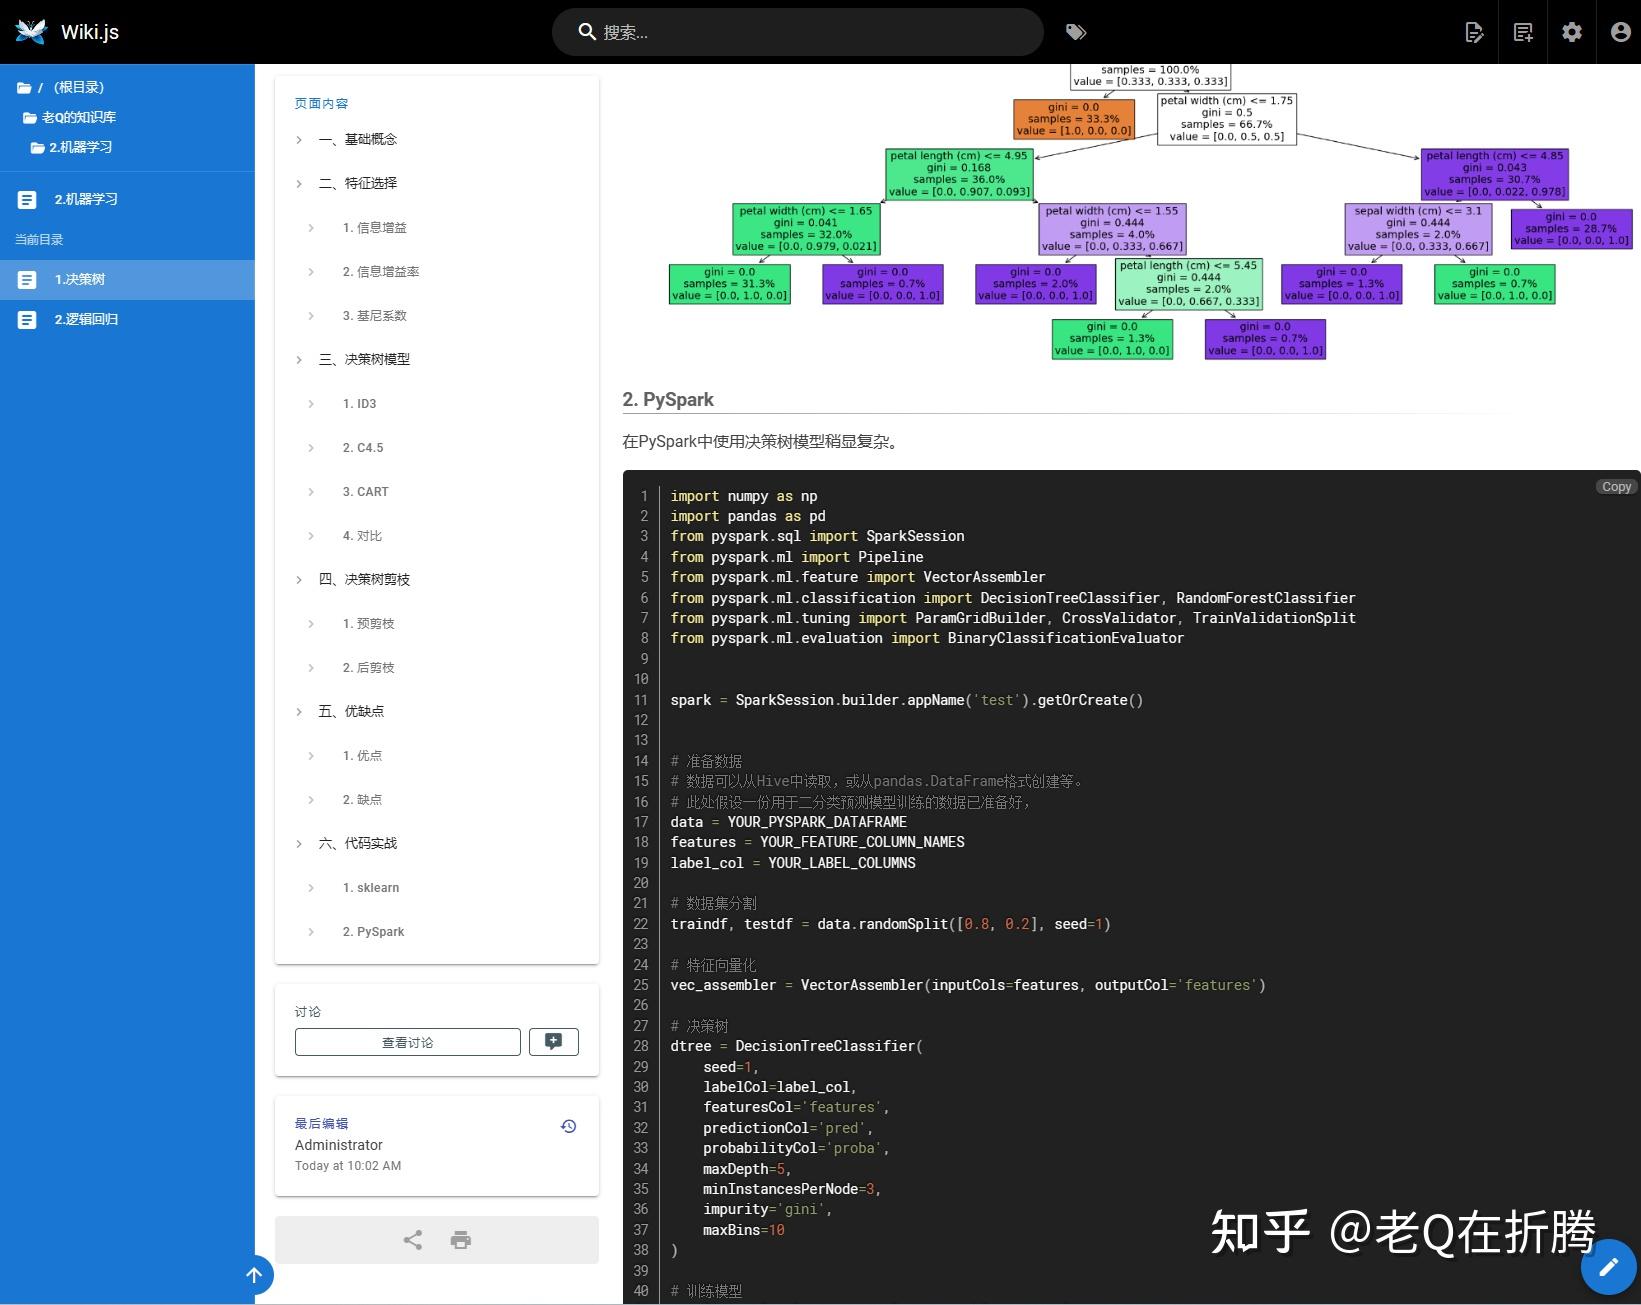Print the page with printer icon

click(460, 1239)
